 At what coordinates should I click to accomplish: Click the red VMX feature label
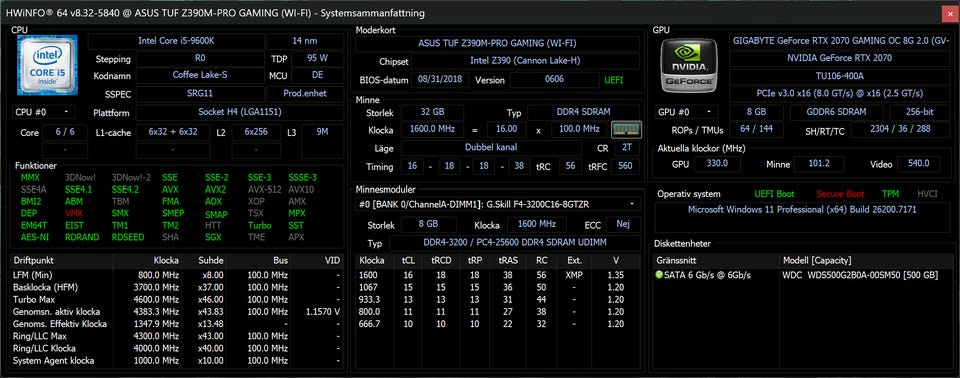[x=73, y=213]
